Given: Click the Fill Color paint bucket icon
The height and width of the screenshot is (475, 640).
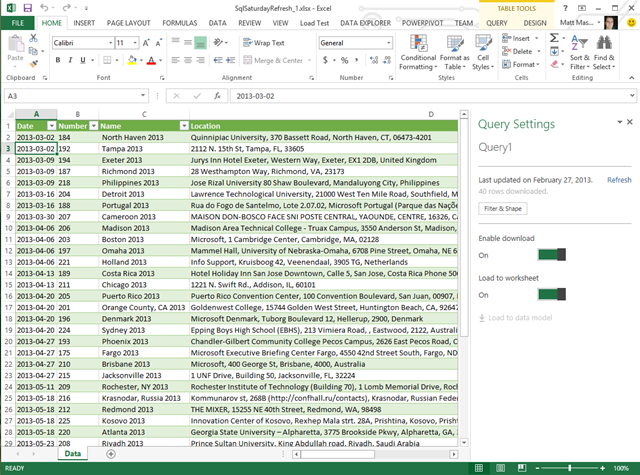Looking at the screenshot, I should click(132, 60).
